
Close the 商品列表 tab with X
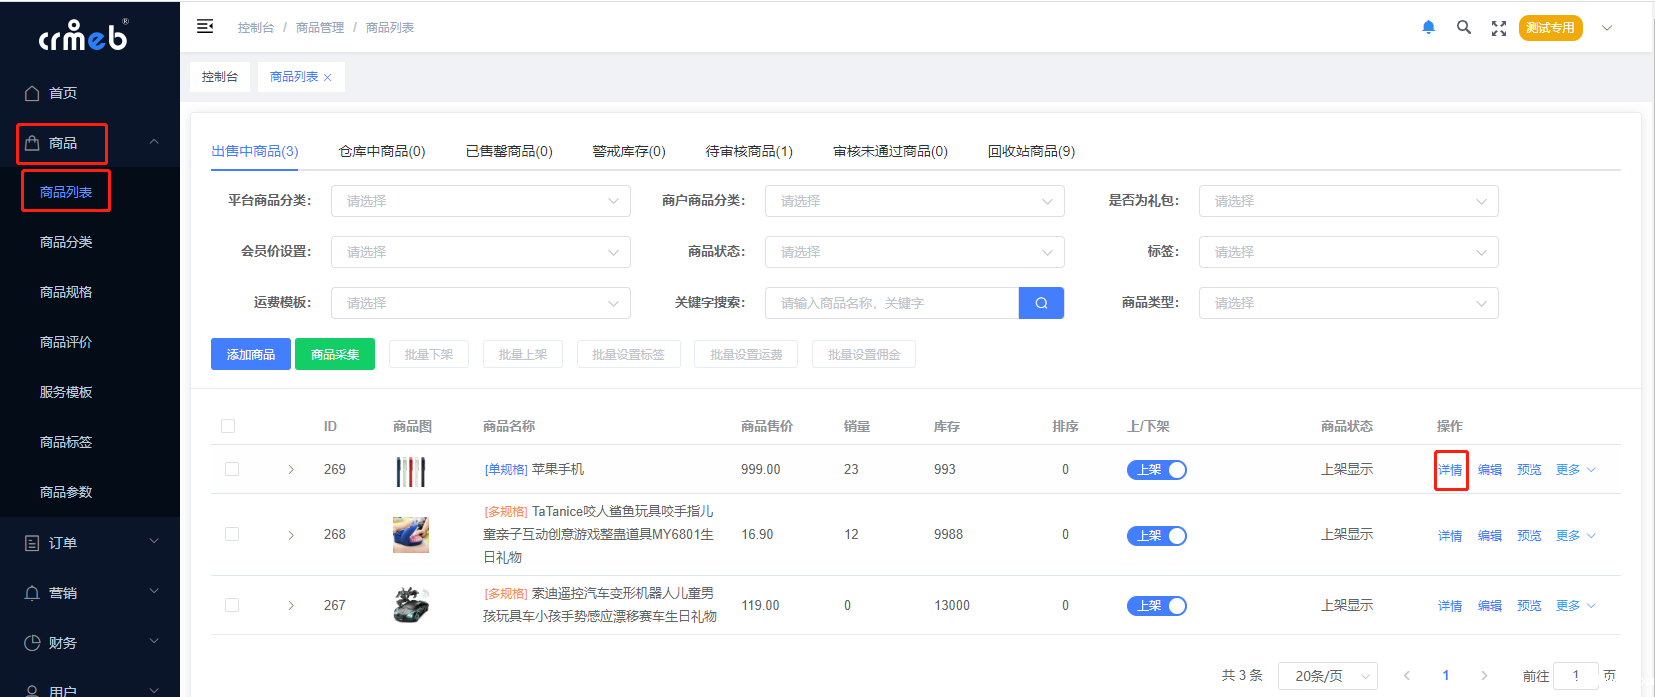[327, 78]
